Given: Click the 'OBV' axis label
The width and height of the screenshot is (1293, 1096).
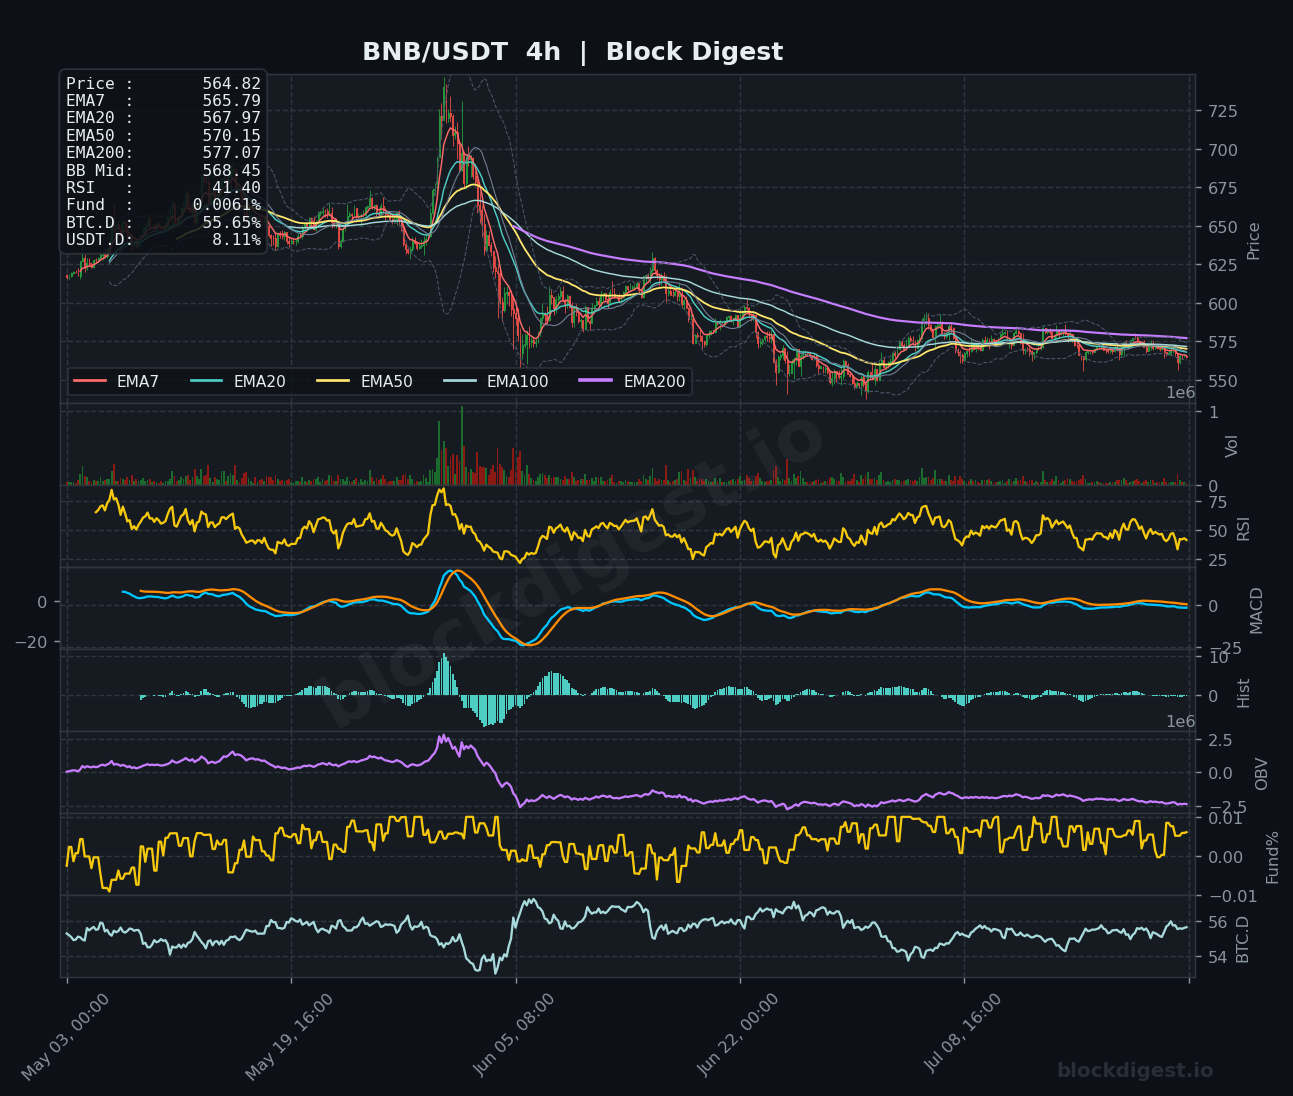Looking at the screenshot, I should pos(1261,774).
